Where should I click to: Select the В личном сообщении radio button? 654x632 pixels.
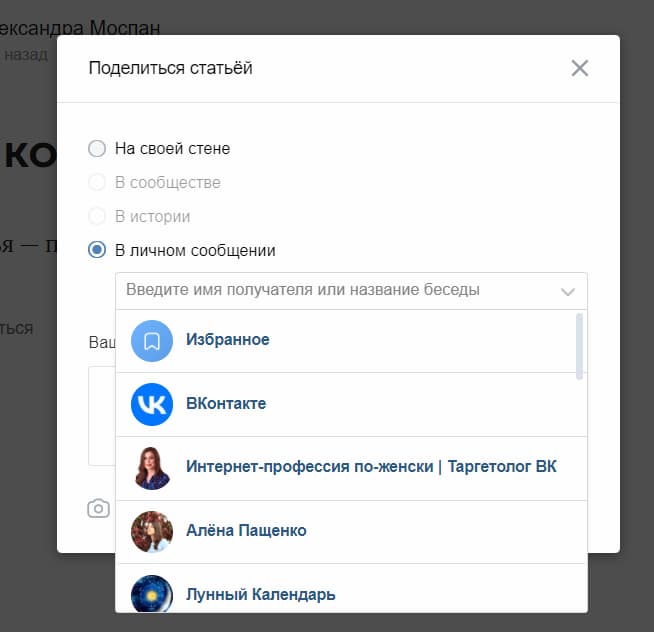[x=97, y=250]
